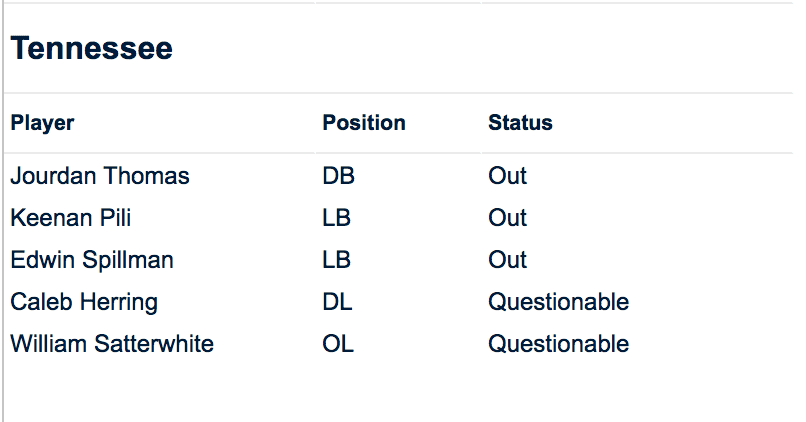The width and height of the screenshot is (806, 422).
Task: Click the OL position for William Satterwhite
Action: (x=338, y=344)
